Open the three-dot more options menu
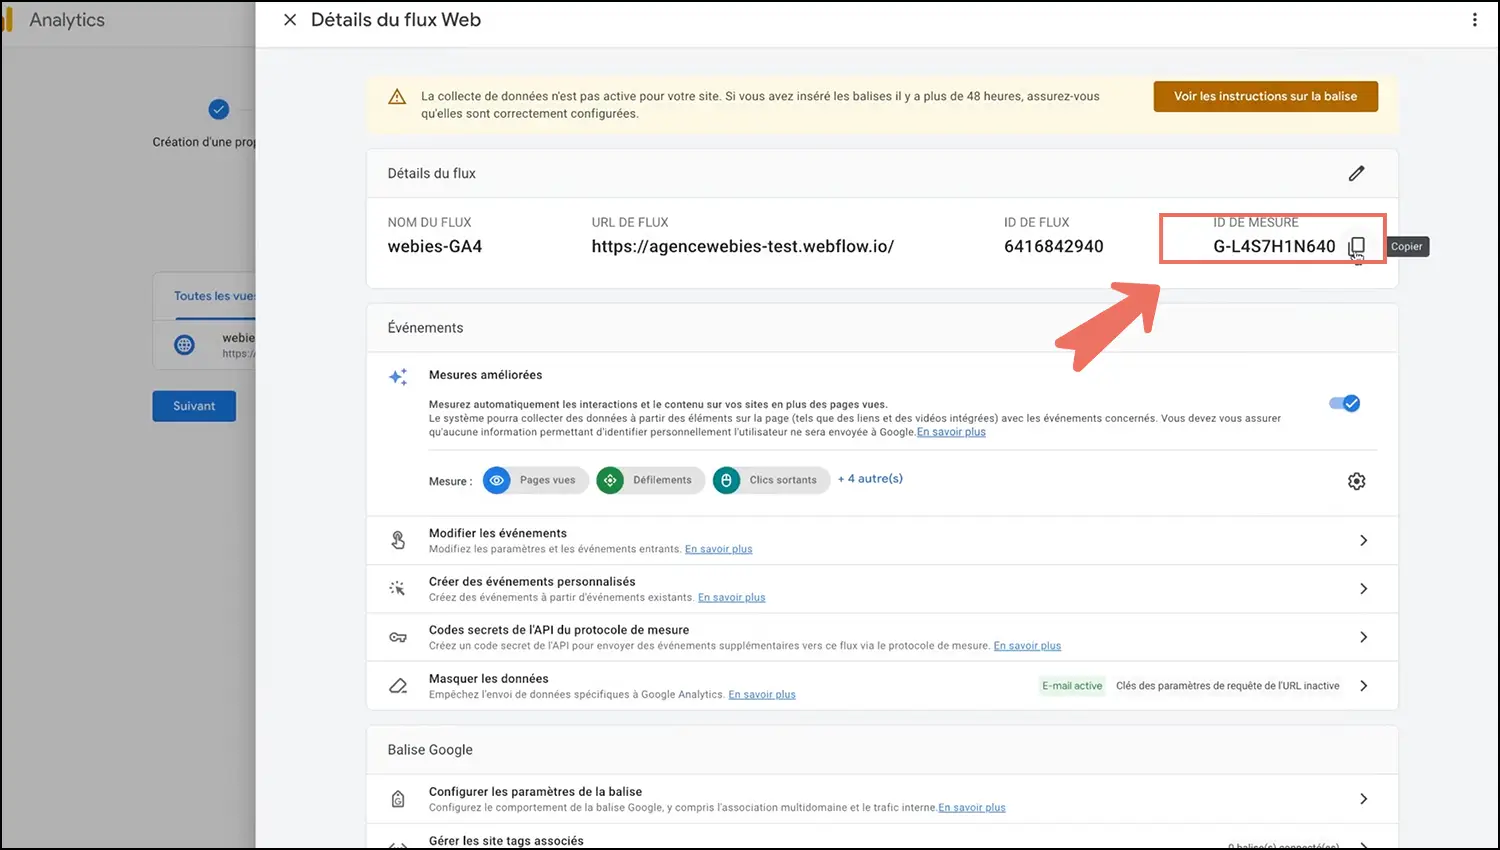Viewport: 1500px width, 850px height. [x=1474, y=20]
